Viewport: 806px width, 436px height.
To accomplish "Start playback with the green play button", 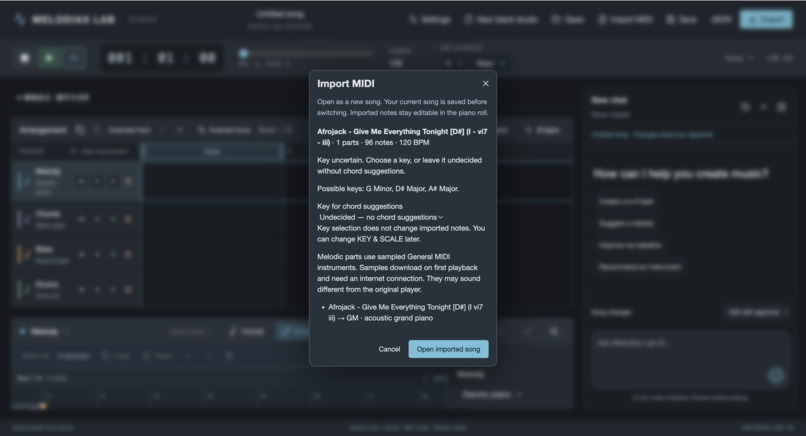I will (49, 58).
